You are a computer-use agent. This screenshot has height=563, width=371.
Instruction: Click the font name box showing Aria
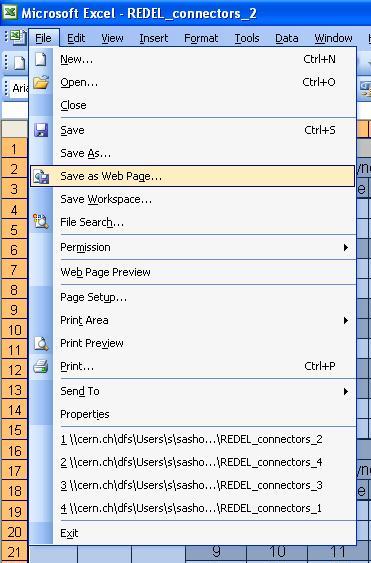tap(20, 88)
